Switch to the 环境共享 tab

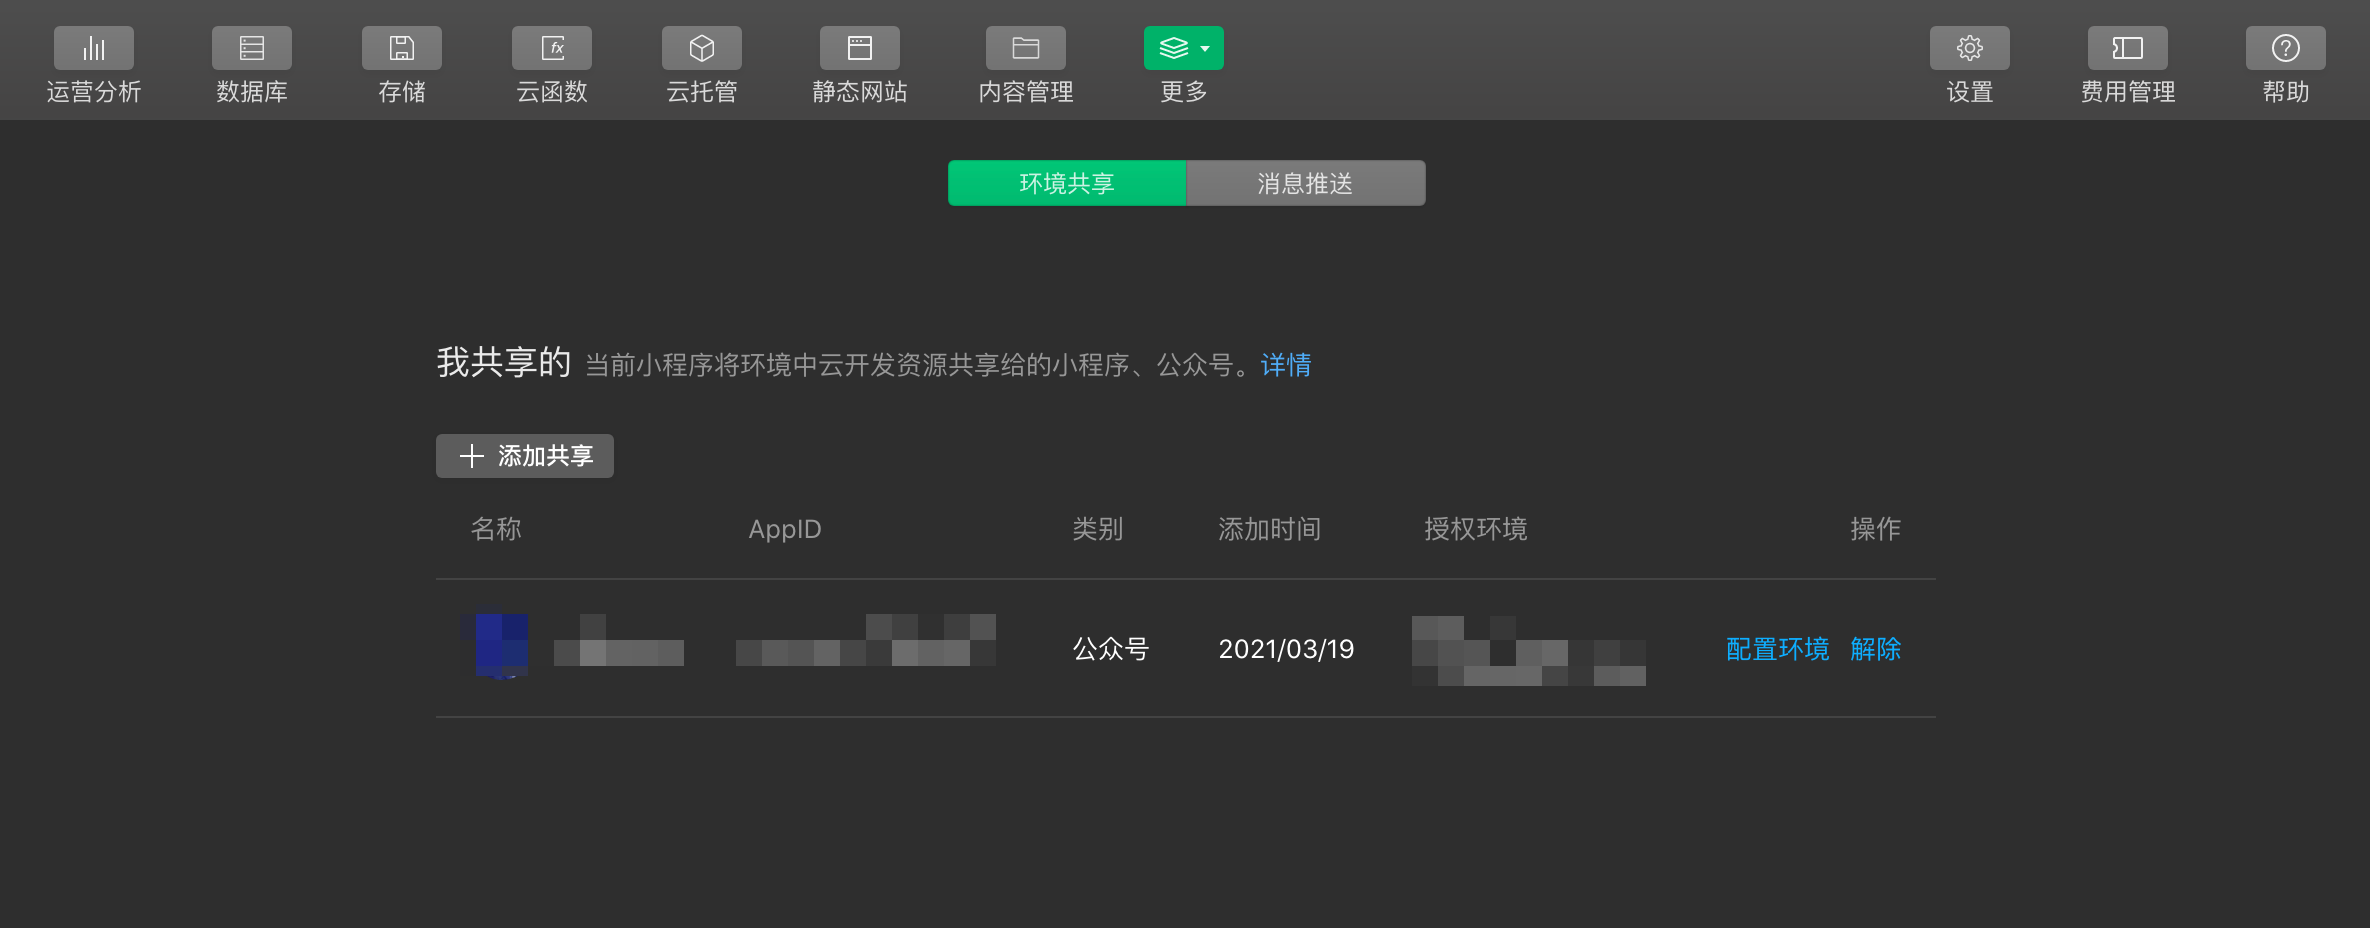(x=1067, y=183)
